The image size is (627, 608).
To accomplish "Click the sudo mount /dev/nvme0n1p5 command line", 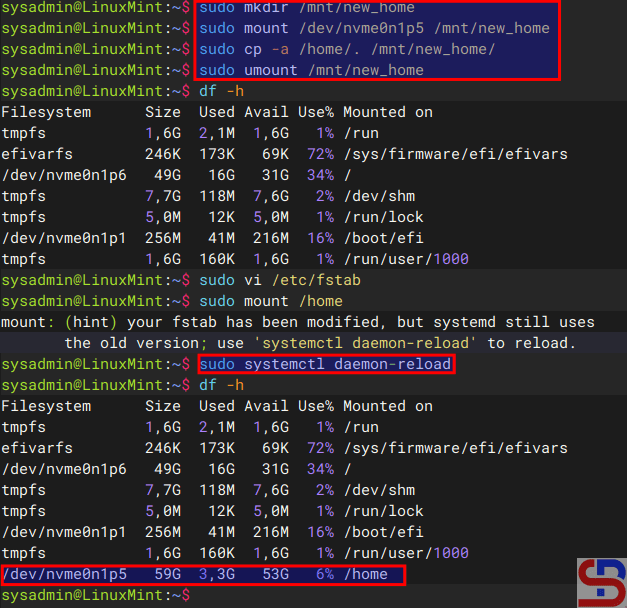I will tap(374, 28).
